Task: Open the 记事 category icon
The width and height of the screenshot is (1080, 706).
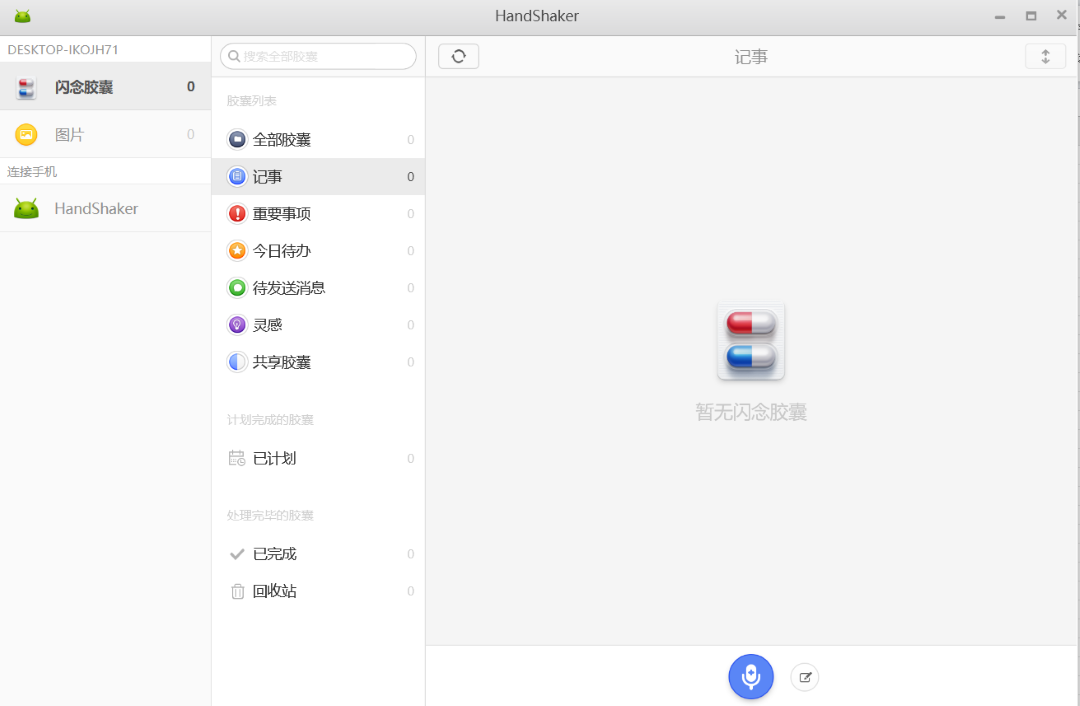Action: pos(237,176)
